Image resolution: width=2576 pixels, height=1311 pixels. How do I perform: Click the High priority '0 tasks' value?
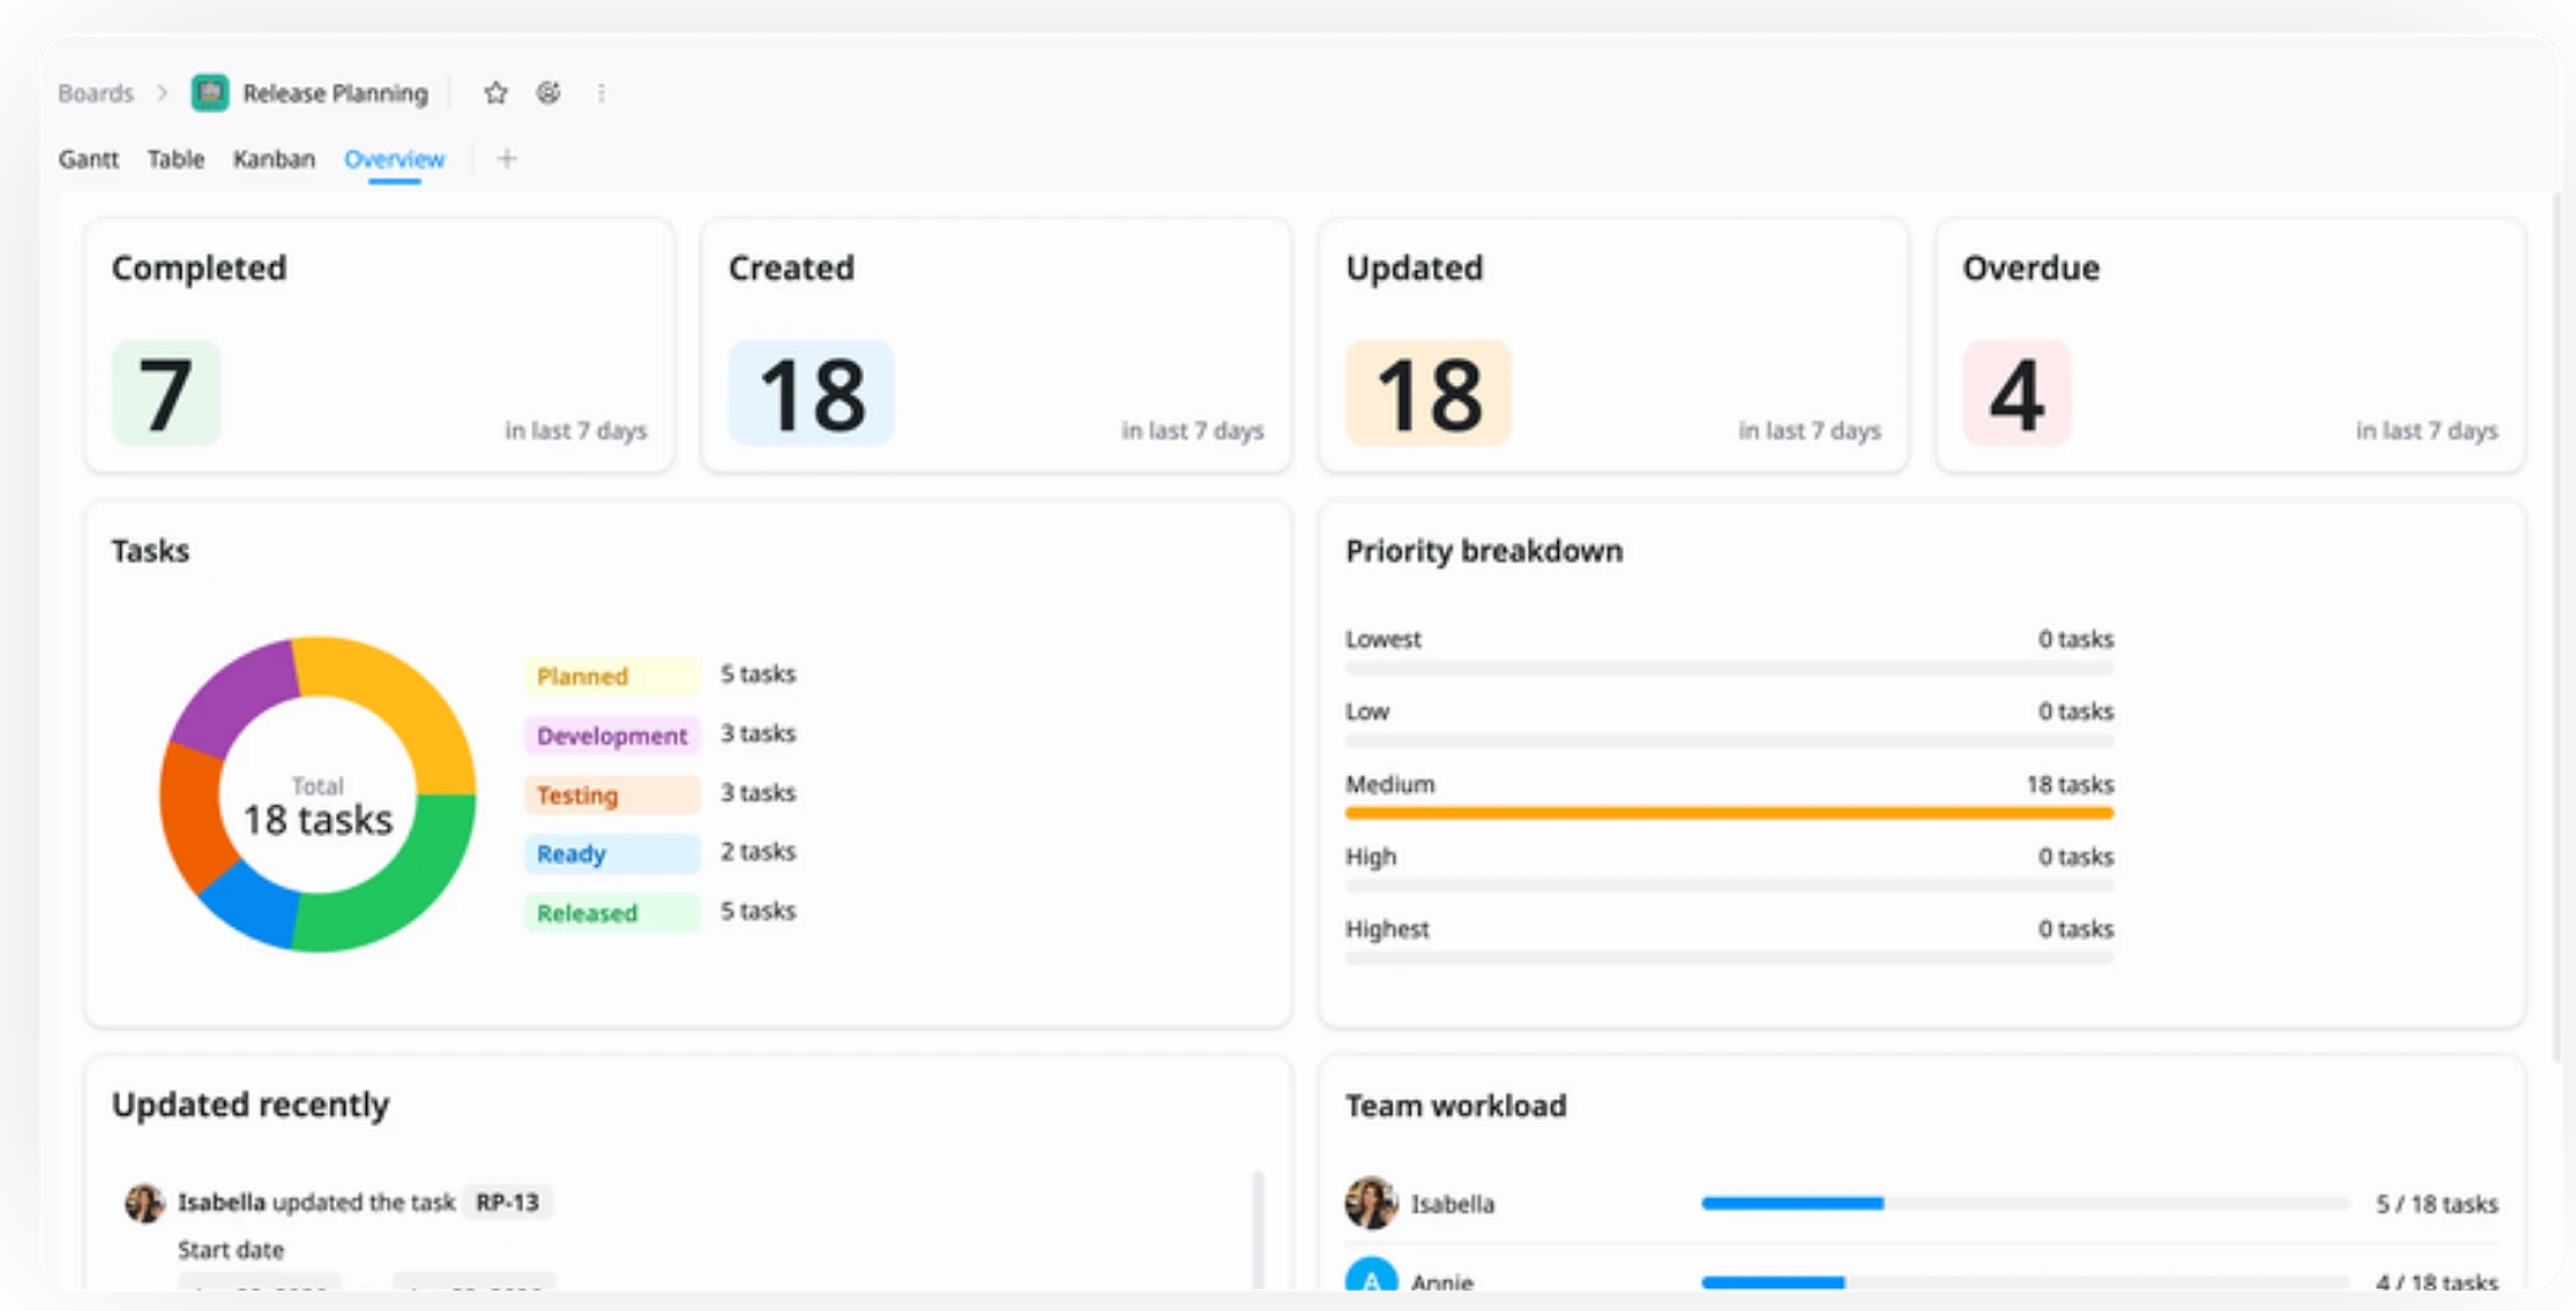tap(2076, 857)
